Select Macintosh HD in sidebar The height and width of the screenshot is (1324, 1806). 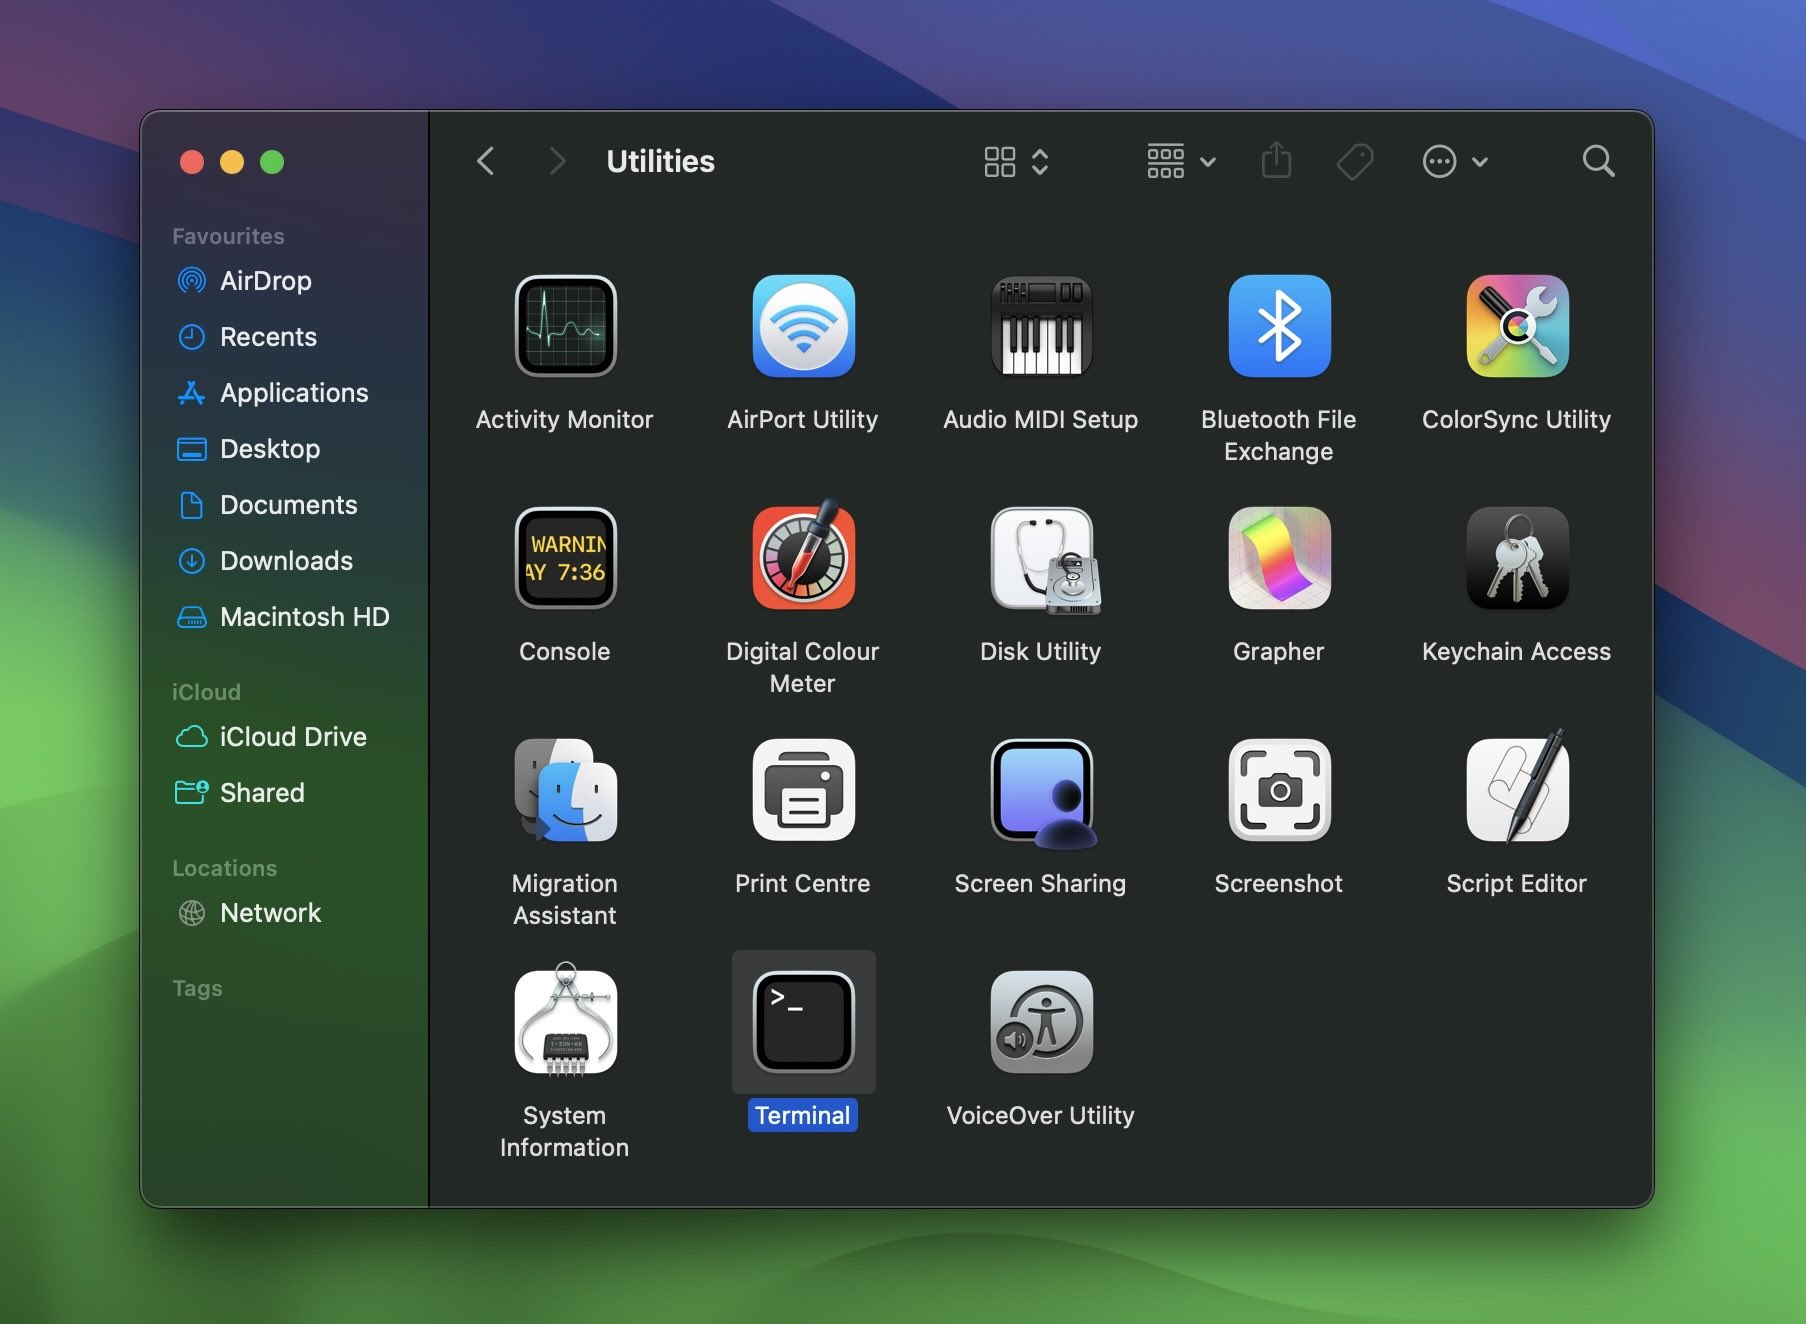pos(284,617)
